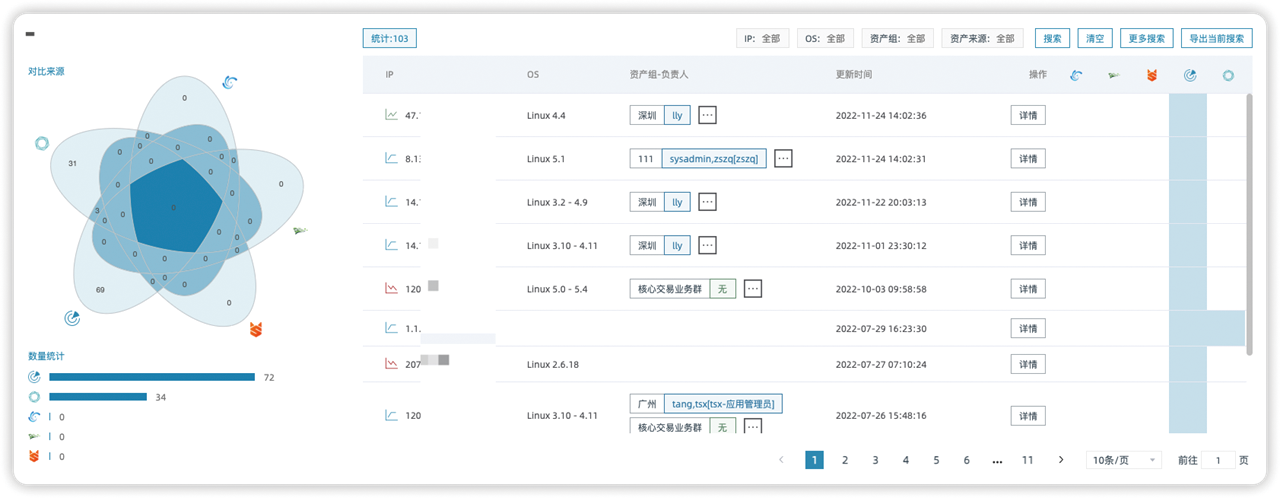1280x498 pixels.
Task: Open the trend icon for the Linux 3.2 - 4.9 row
Action: [391, 202]
